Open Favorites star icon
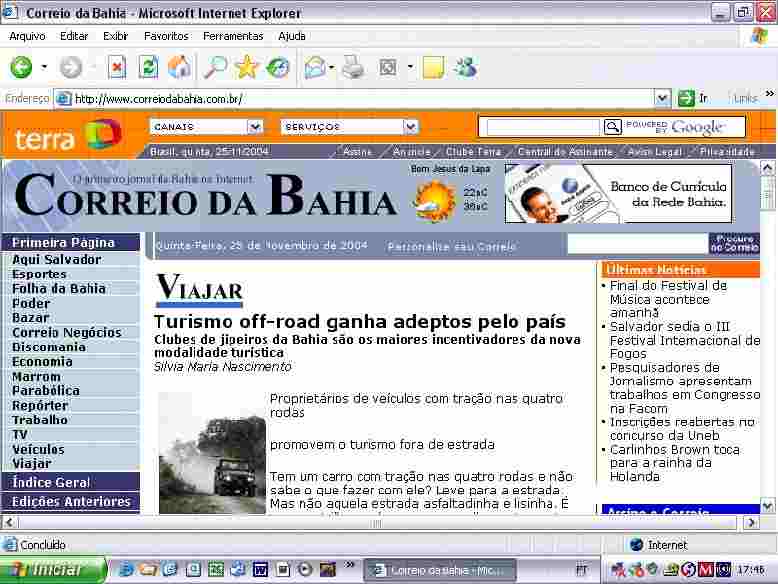The width and height of the screenshot is (778, 584). 247,67
